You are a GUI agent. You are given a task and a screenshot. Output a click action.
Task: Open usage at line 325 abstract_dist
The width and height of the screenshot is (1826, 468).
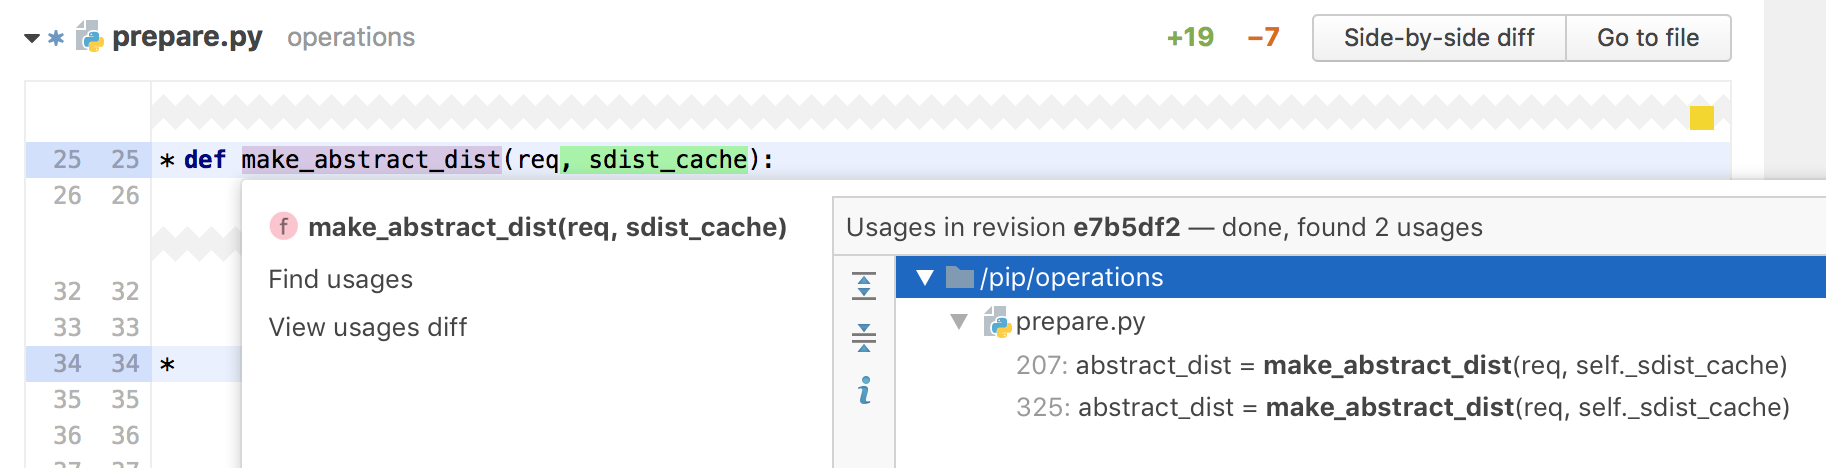tap(1403, 407)
